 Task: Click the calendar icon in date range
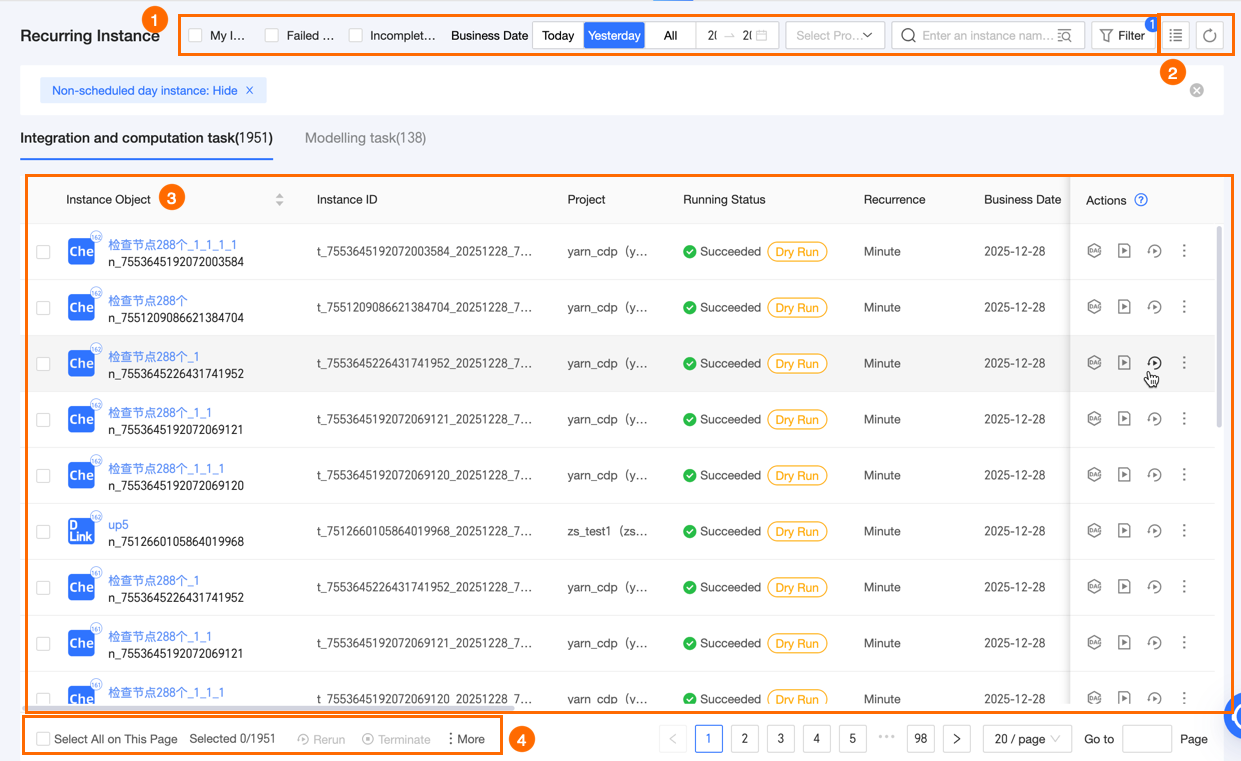[762, 36]
